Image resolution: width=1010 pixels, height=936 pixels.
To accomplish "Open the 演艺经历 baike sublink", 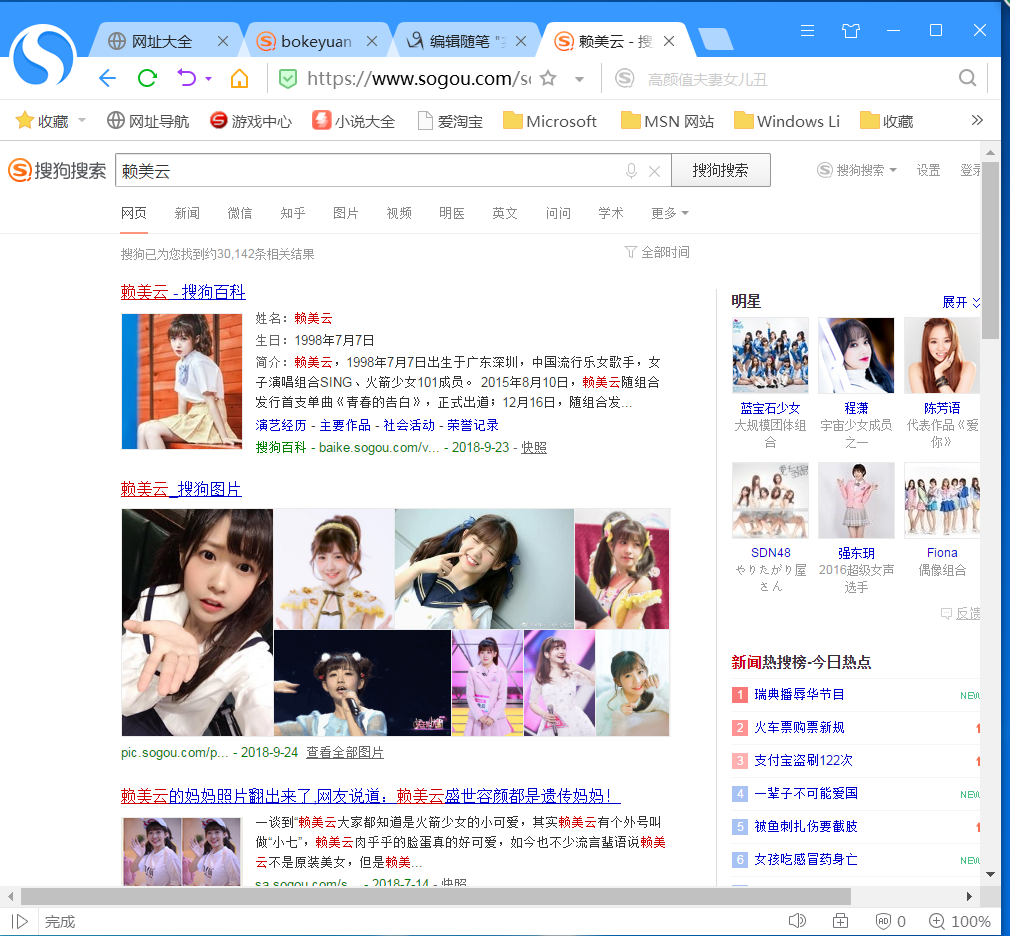I will coord(281,425).
